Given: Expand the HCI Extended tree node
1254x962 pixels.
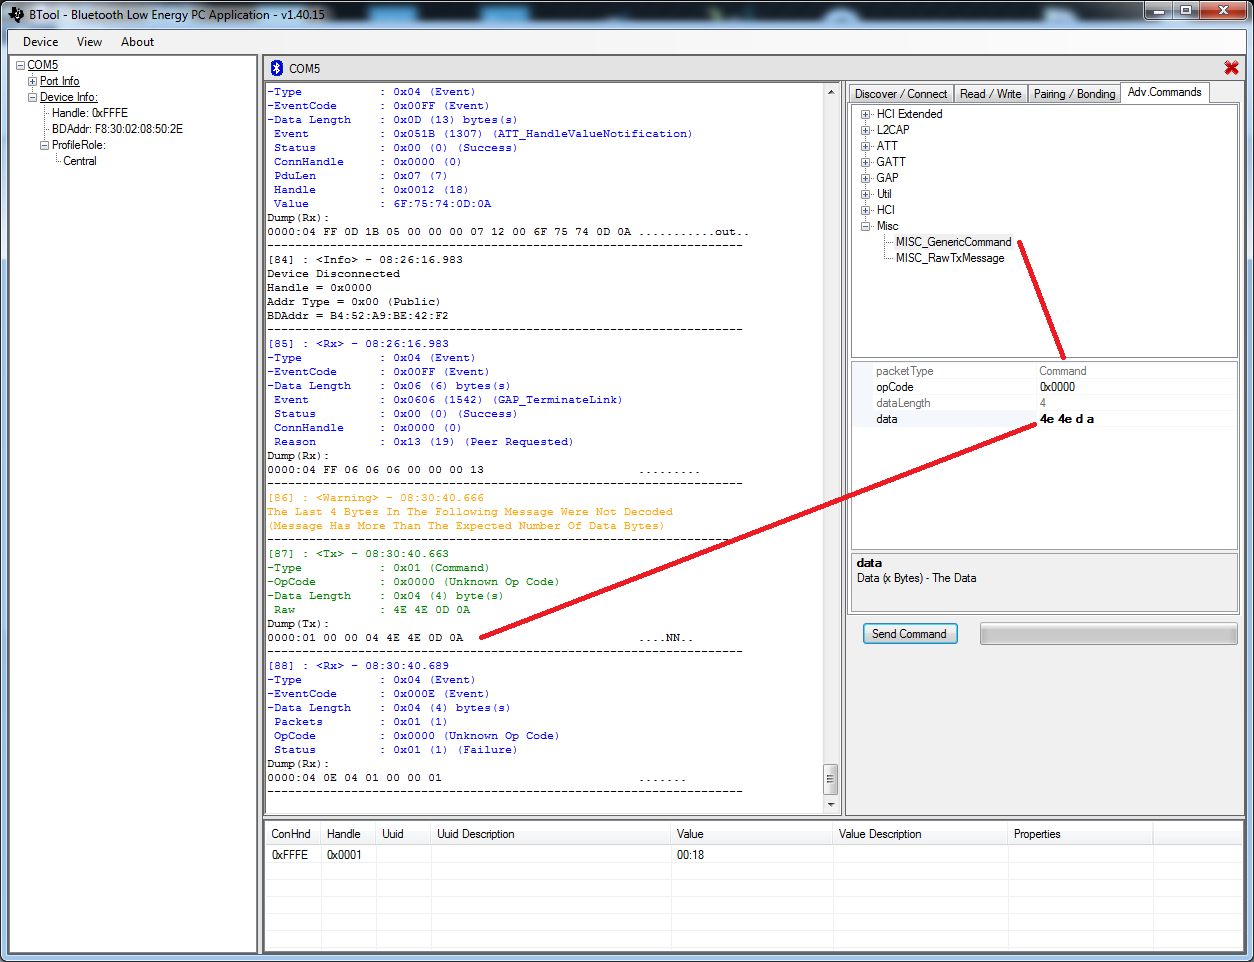Looking at the screenshot, I should click(x=866, y=114).
